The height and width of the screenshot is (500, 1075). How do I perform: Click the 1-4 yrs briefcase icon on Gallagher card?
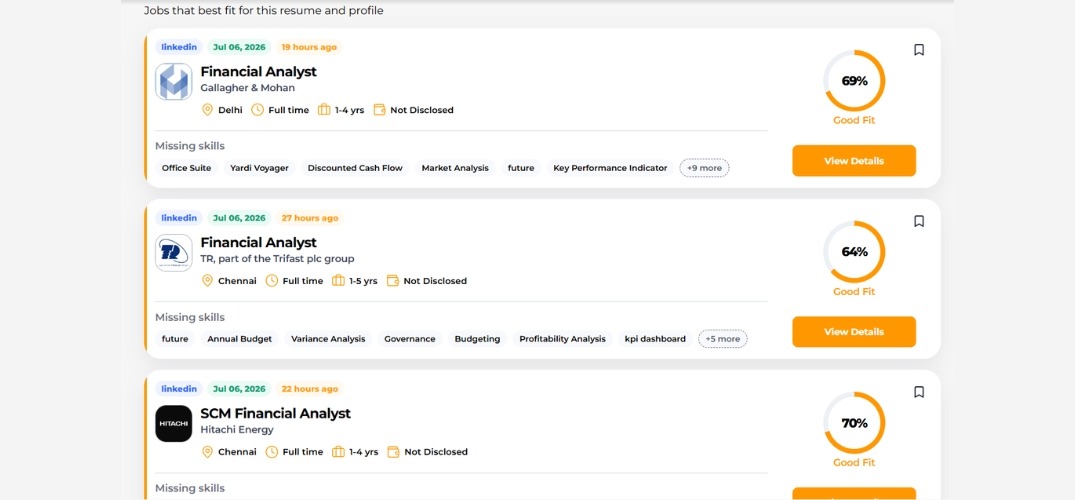324,110
